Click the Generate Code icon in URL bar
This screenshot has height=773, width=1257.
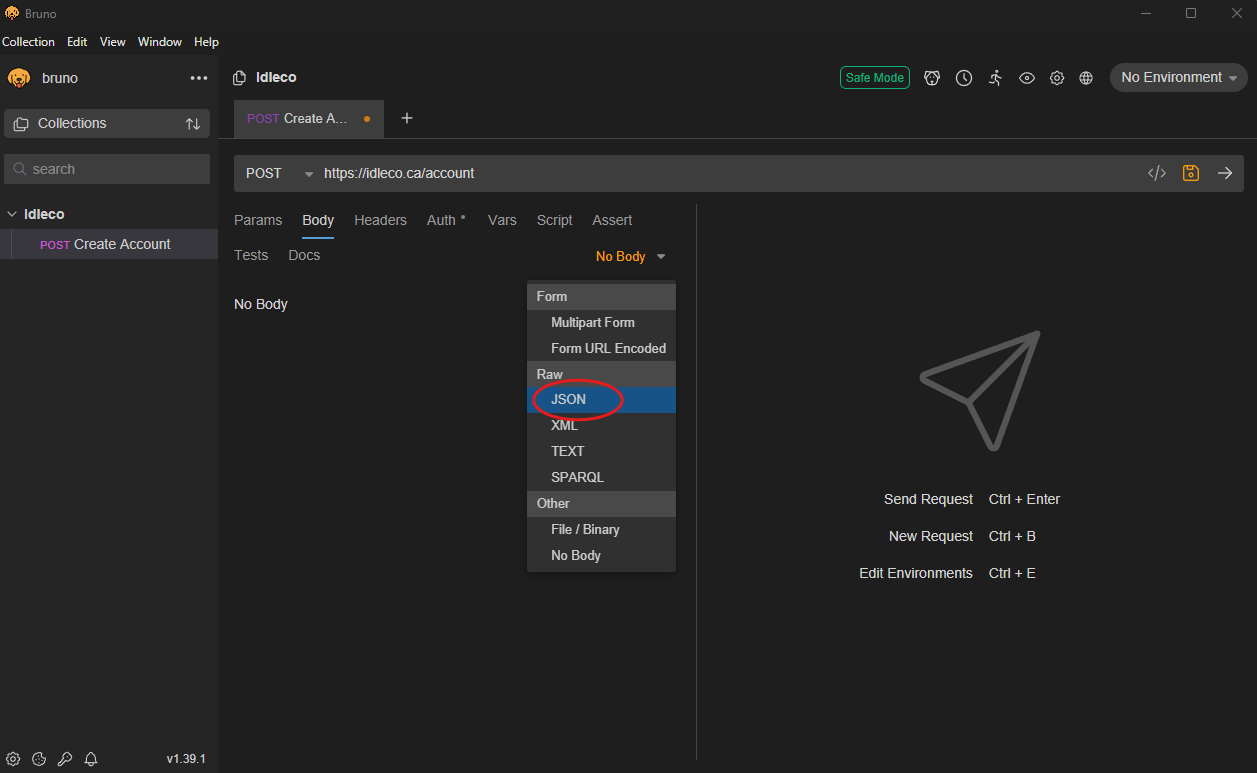click(1156, 173)
